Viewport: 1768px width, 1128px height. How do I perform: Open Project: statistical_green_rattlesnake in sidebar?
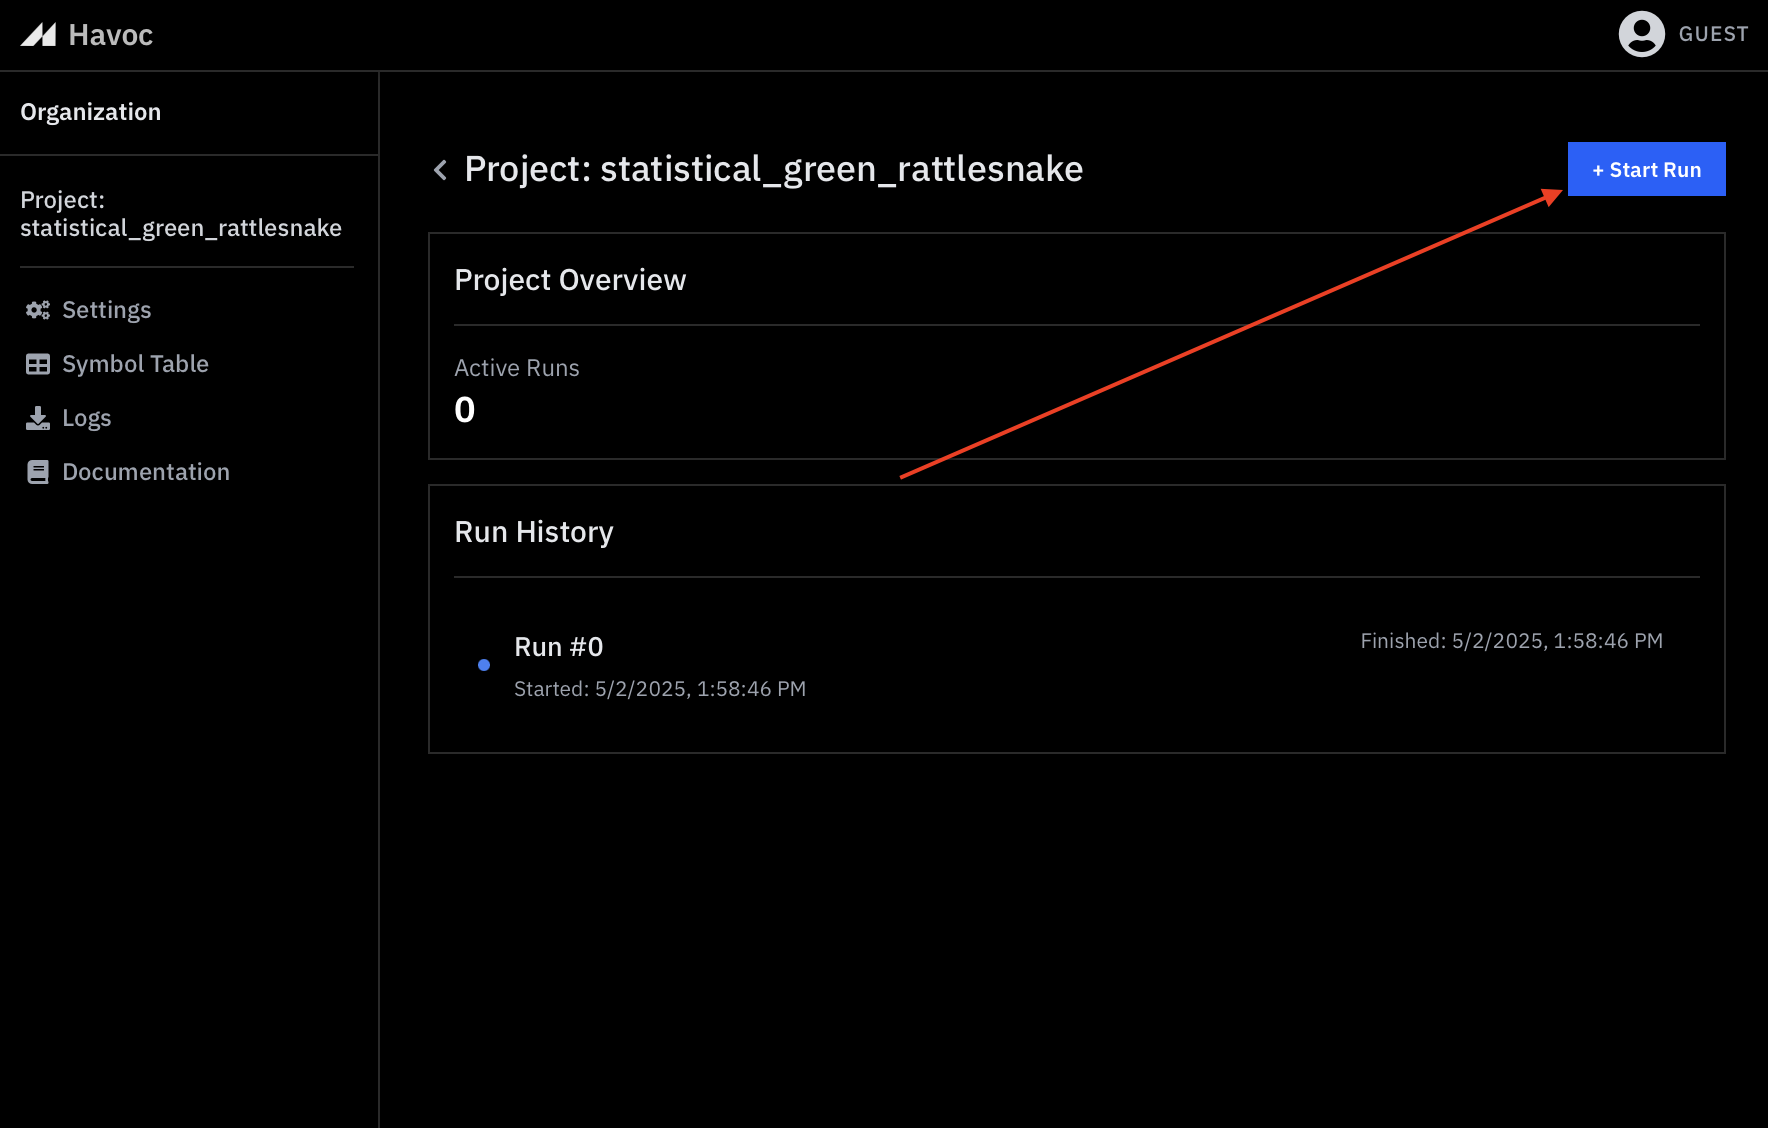point(181,213)
